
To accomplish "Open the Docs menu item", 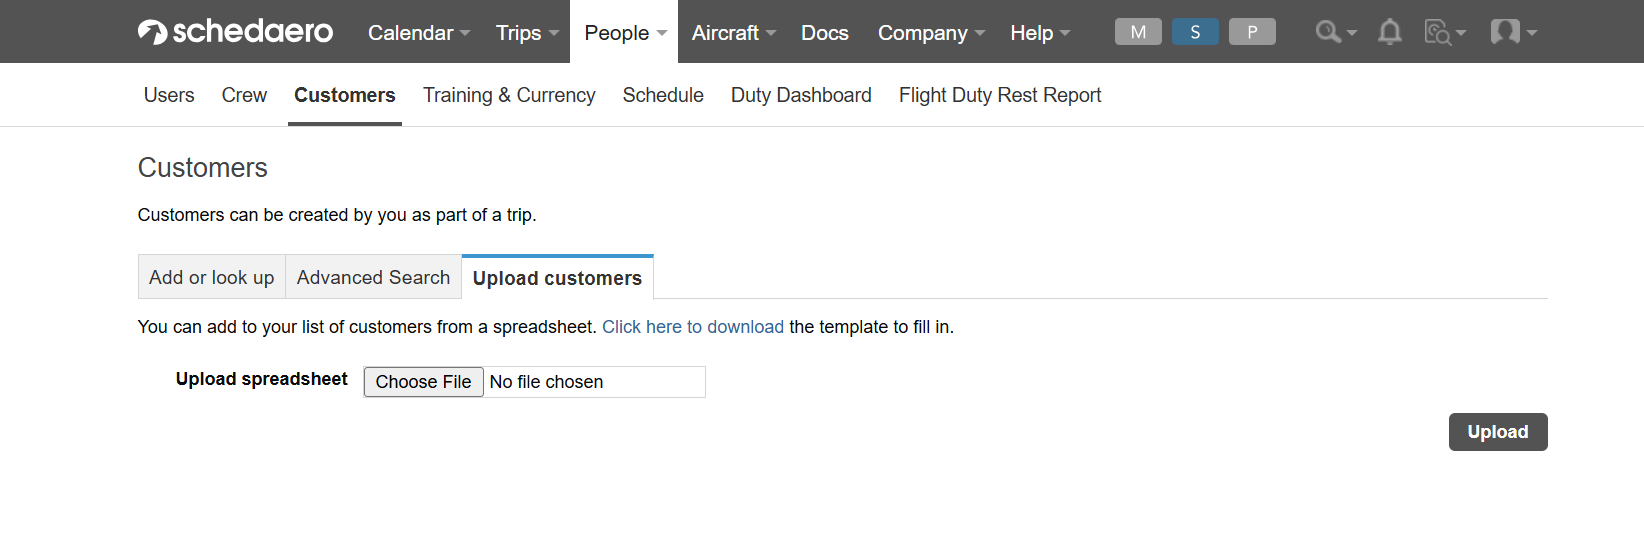I will (825, 33).
